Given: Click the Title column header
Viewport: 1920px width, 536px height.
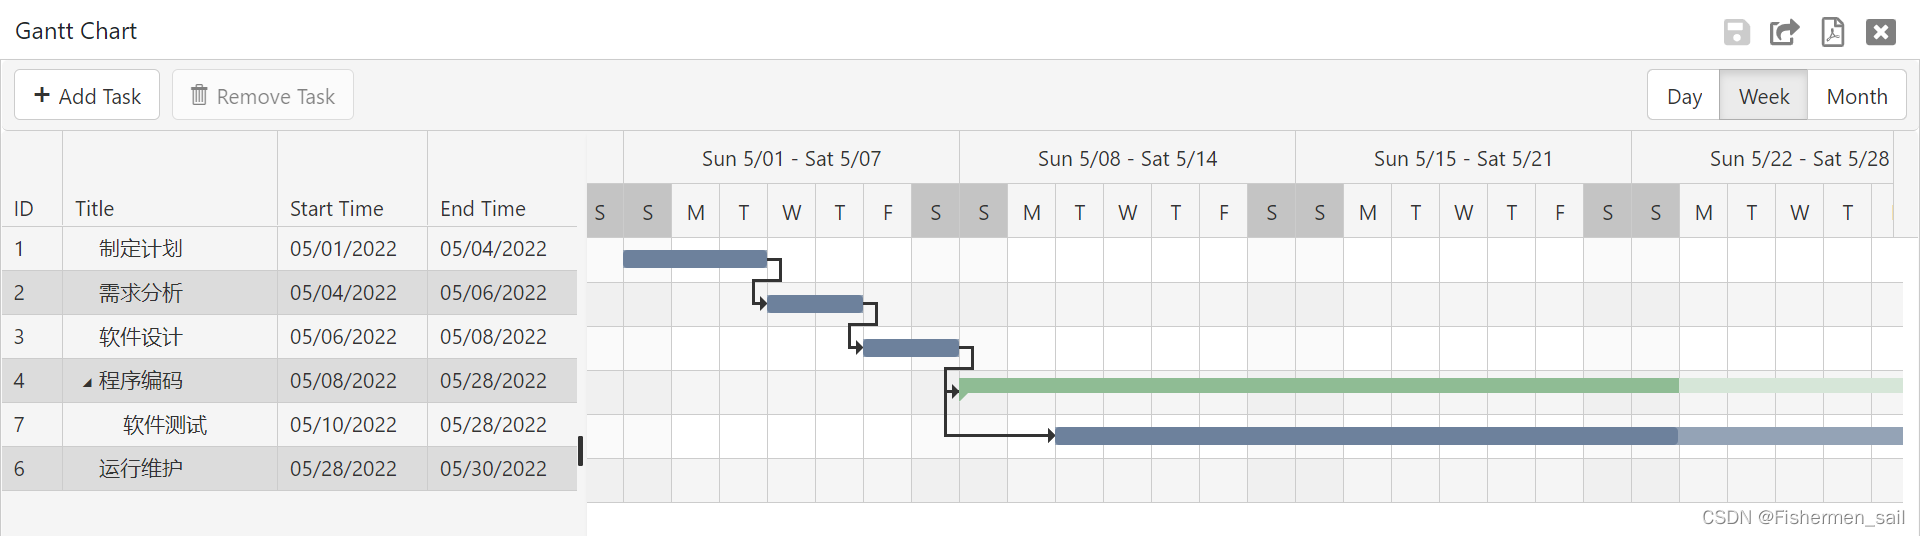Looking at the screenshot, I should tap(95, 209).
